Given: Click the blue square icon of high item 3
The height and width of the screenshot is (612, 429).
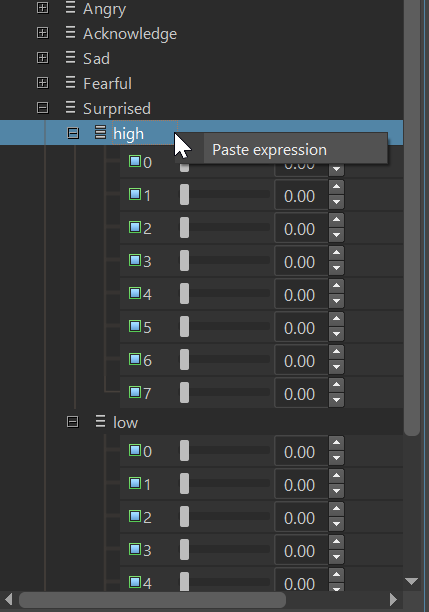Looking at the screenshot, I should click(x=135, y=260).
